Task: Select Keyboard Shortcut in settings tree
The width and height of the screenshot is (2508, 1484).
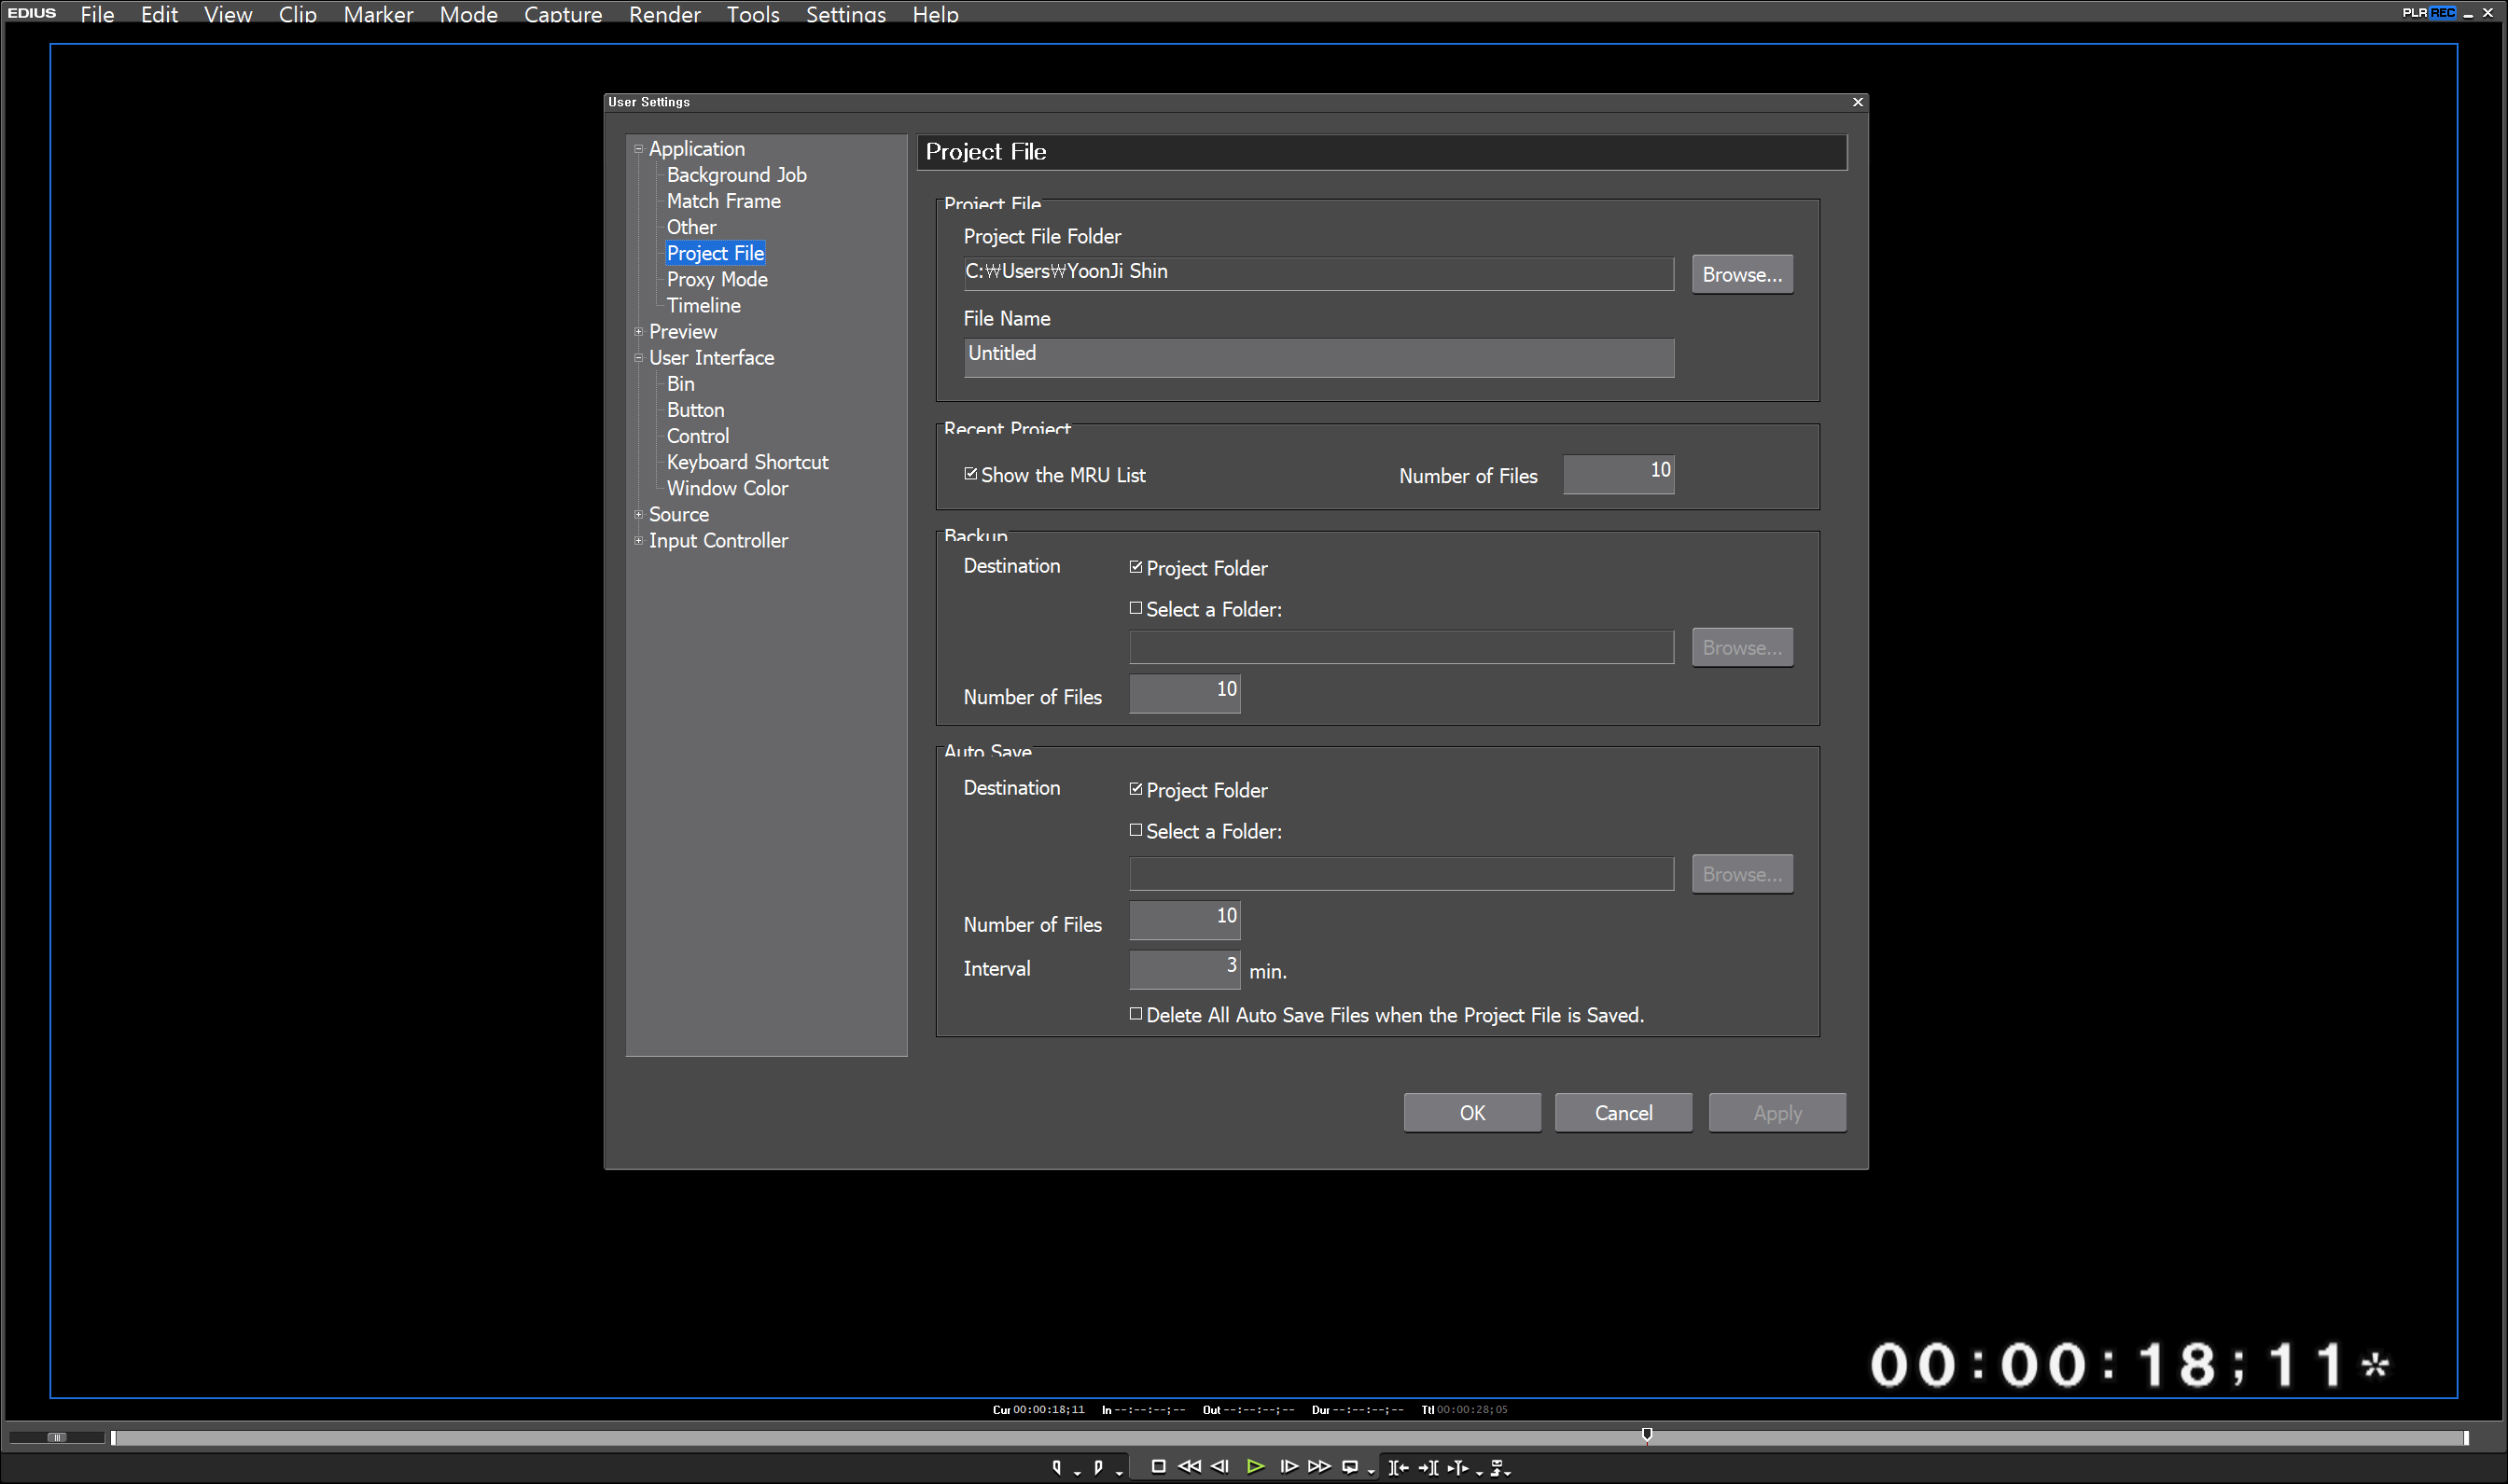Action: (x=747, y=462)
